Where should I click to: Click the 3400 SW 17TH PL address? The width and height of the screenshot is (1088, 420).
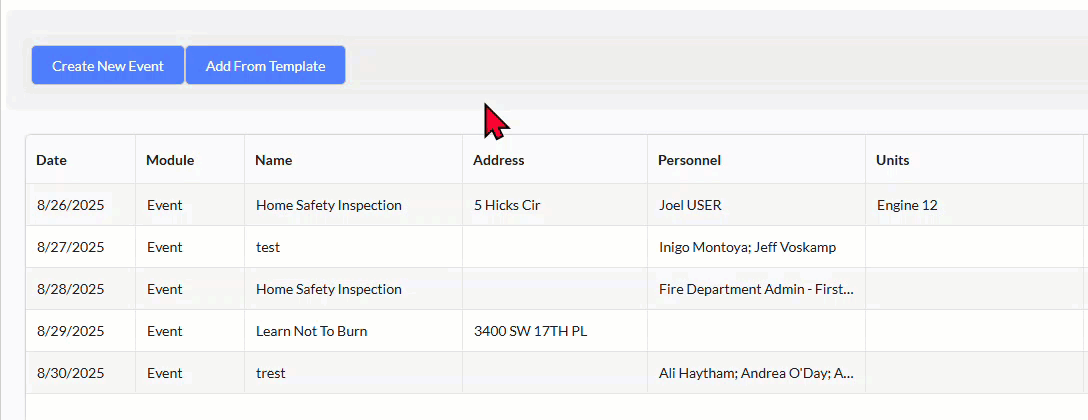click(x=530, y=331)
